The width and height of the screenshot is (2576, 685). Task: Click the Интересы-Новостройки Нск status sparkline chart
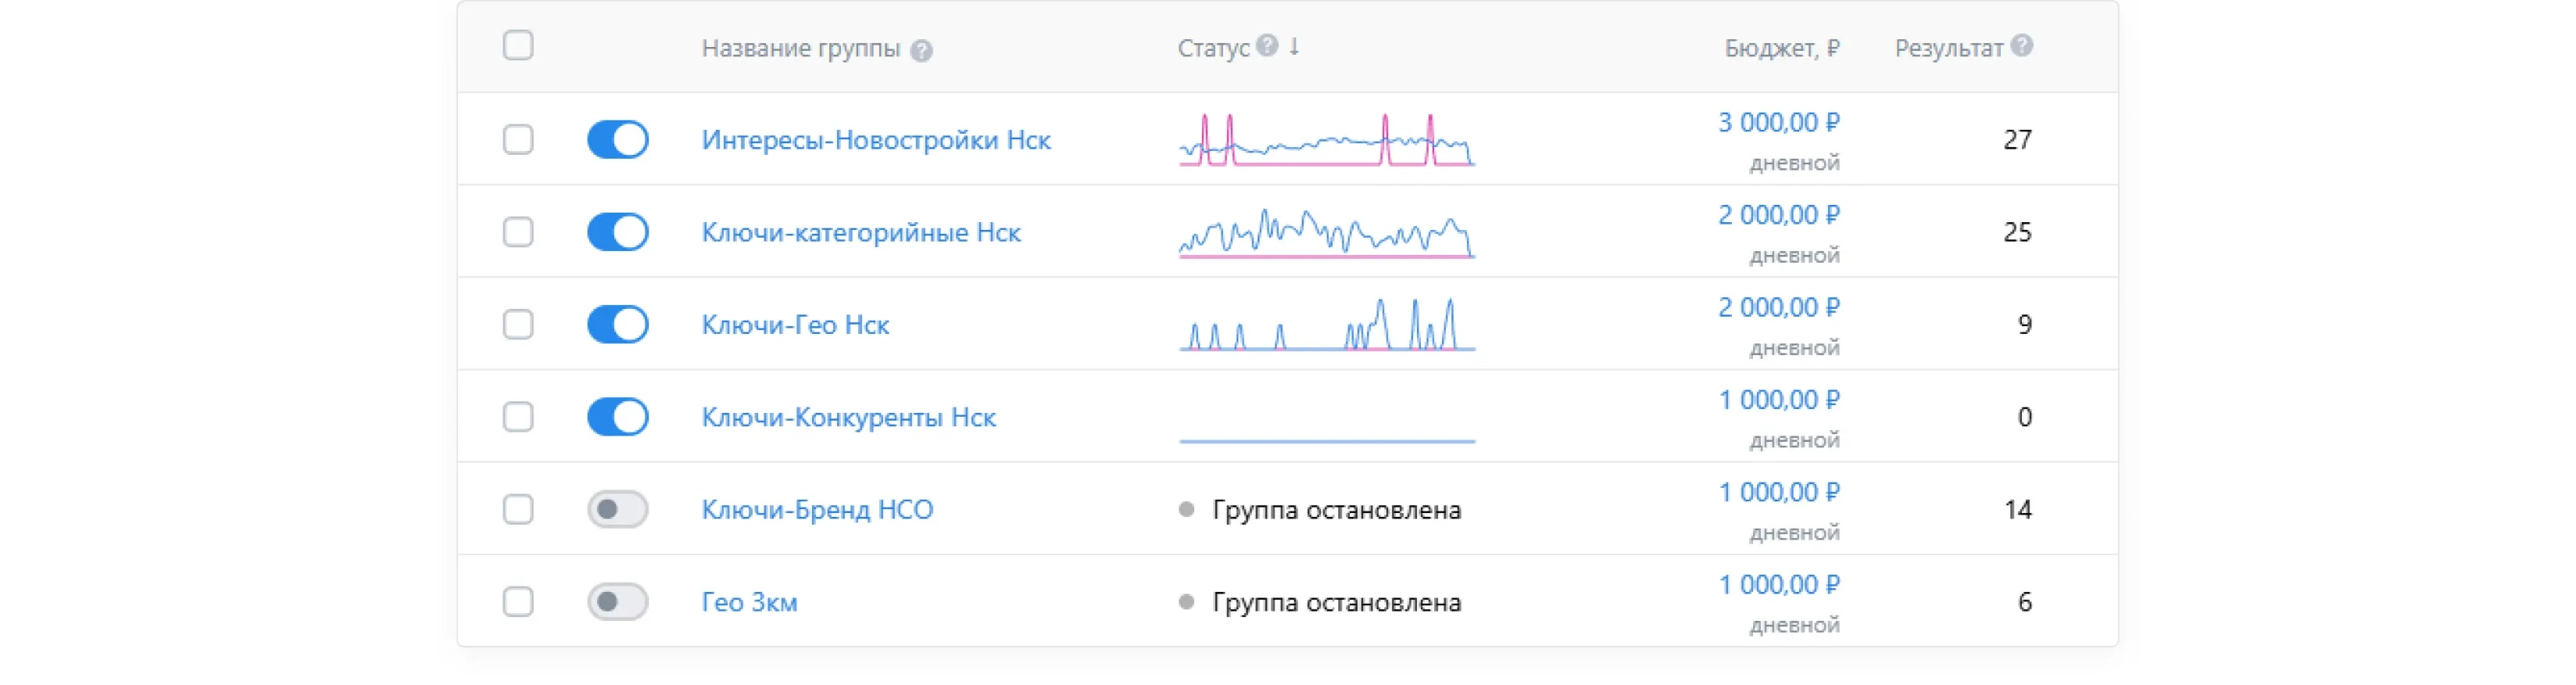pyautogui.click(x=1326, y=140)
